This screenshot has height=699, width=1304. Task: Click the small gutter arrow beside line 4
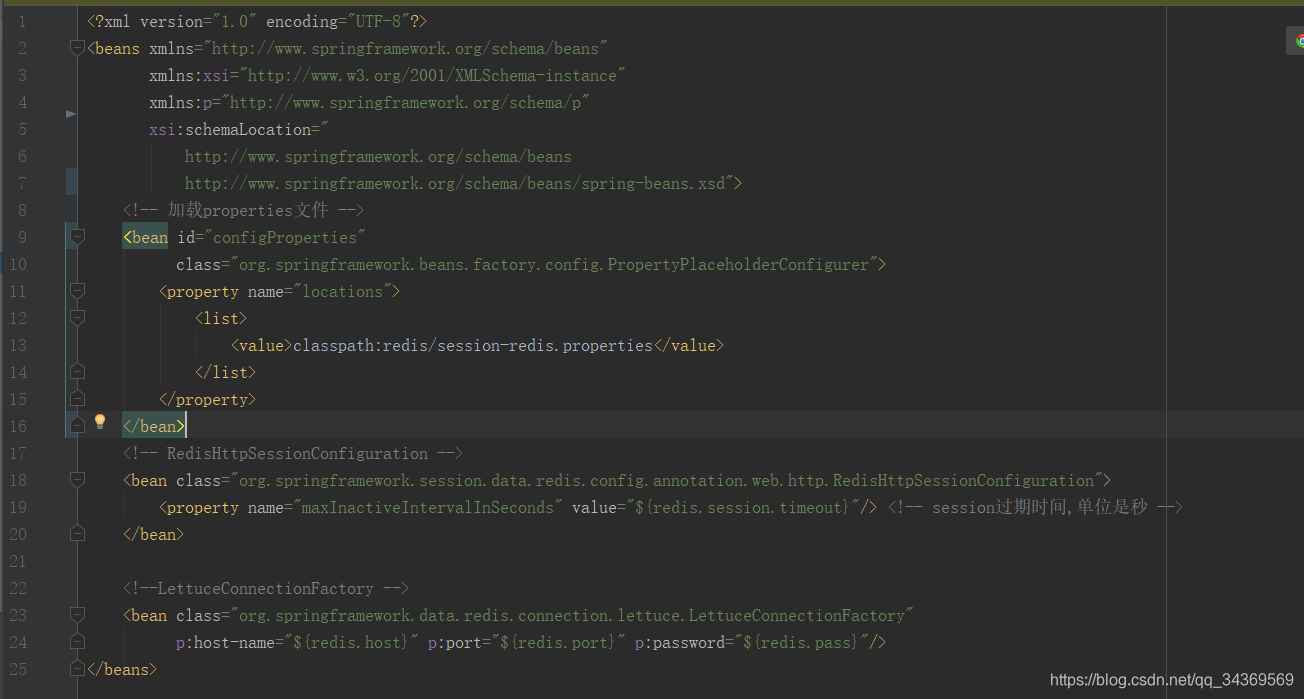click(x=71, y=114)
